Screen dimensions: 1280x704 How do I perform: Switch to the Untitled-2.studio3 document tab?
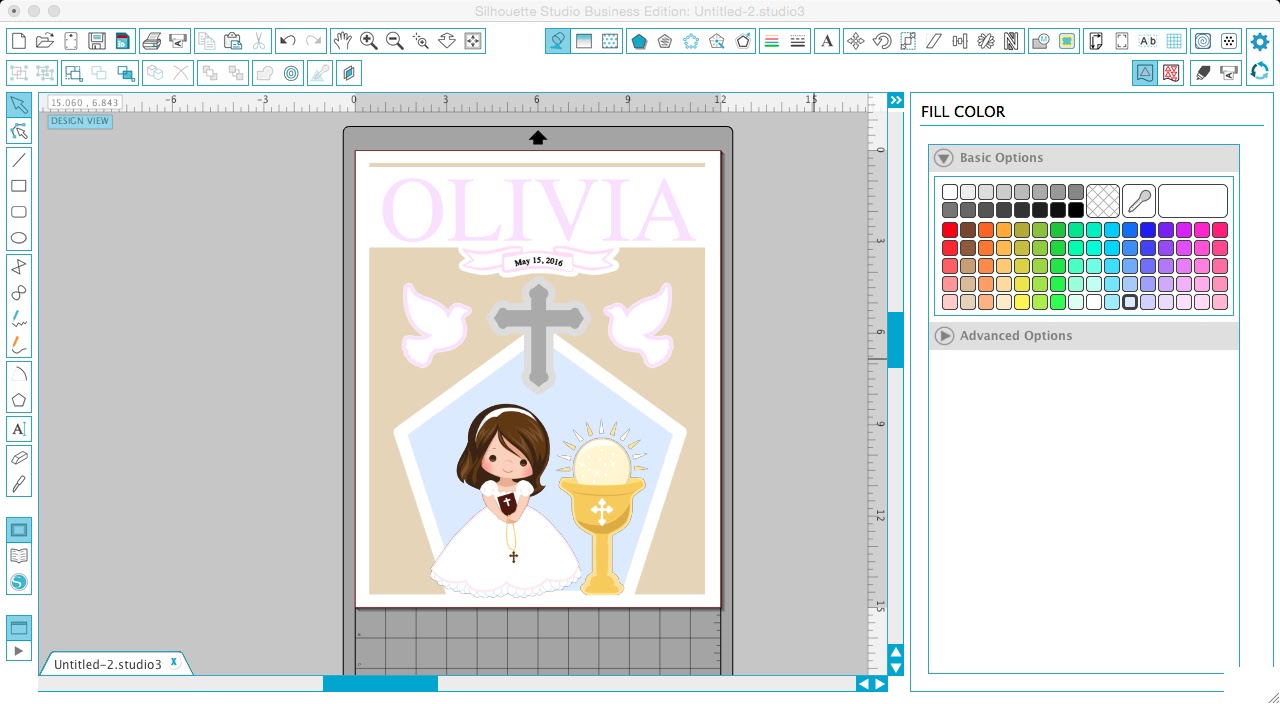[105, 662]
